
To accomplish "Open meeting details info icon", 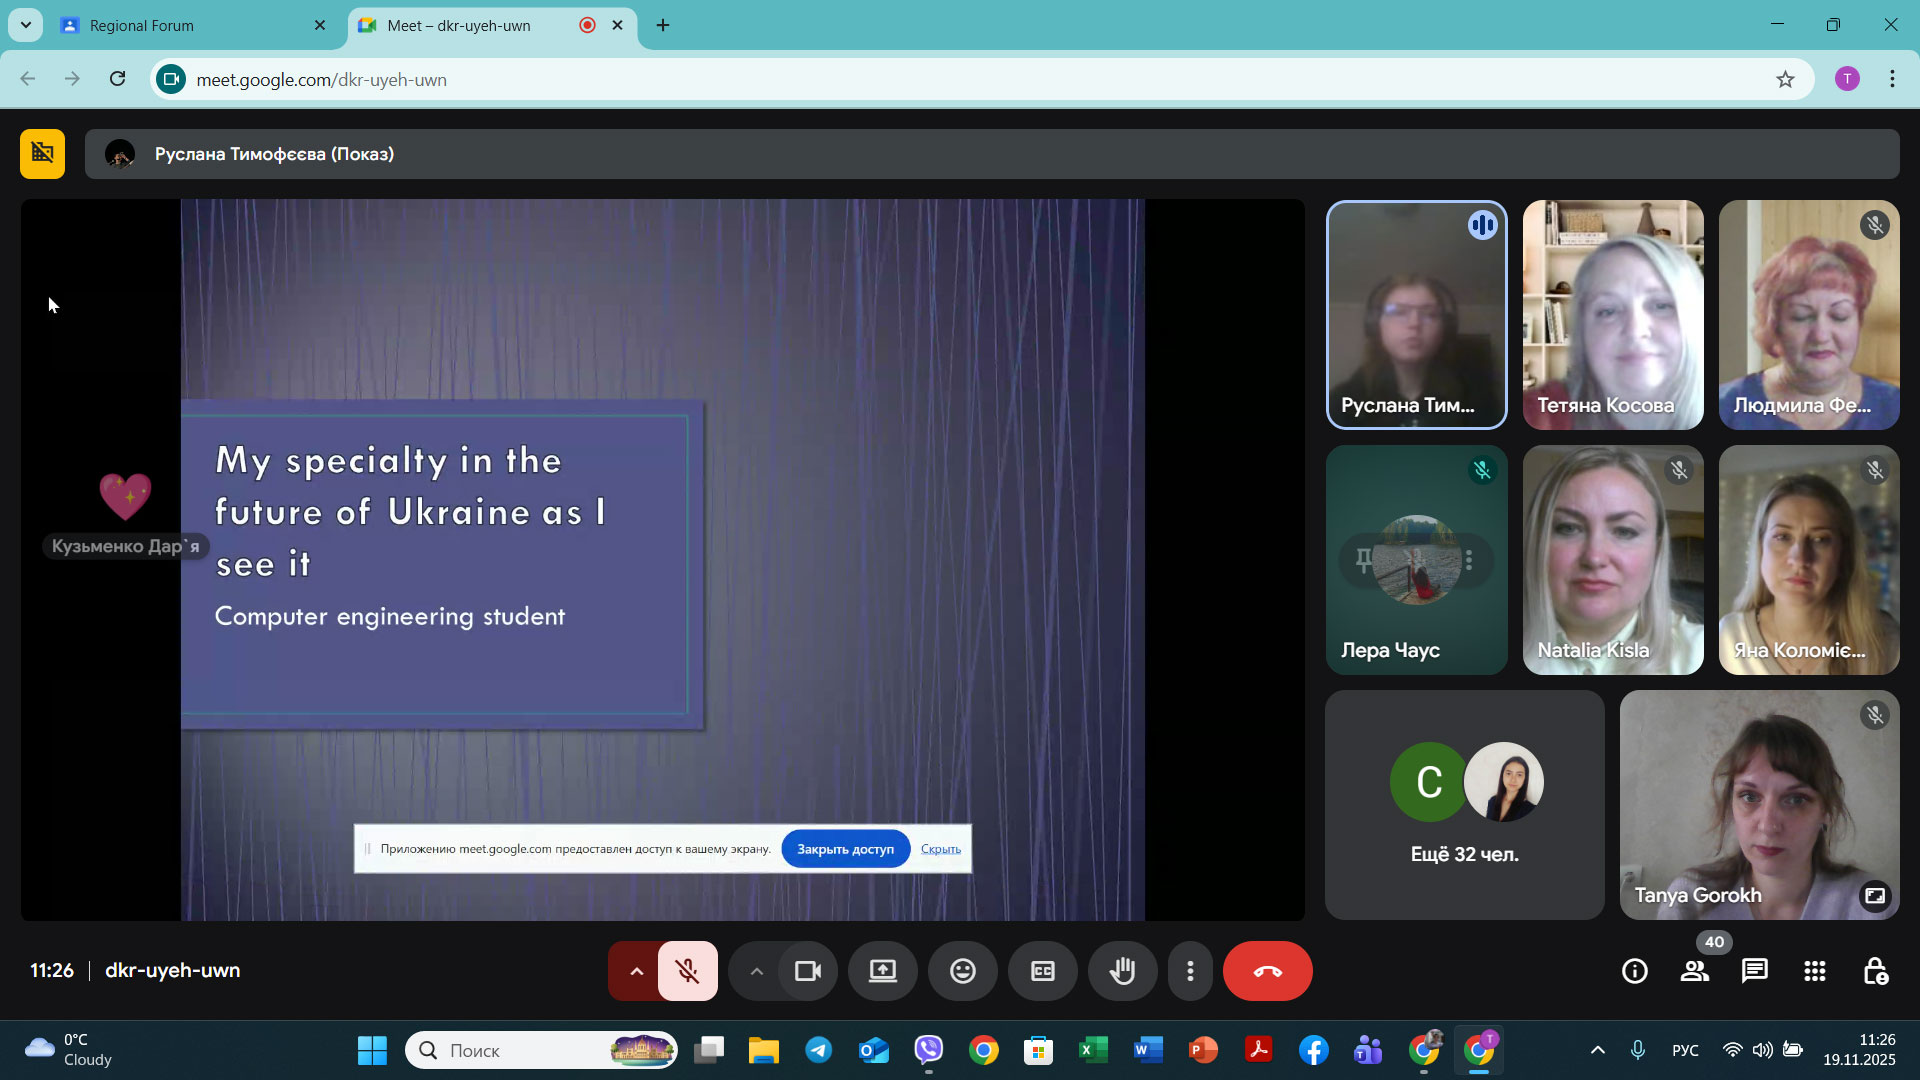I will point(1634,971).
